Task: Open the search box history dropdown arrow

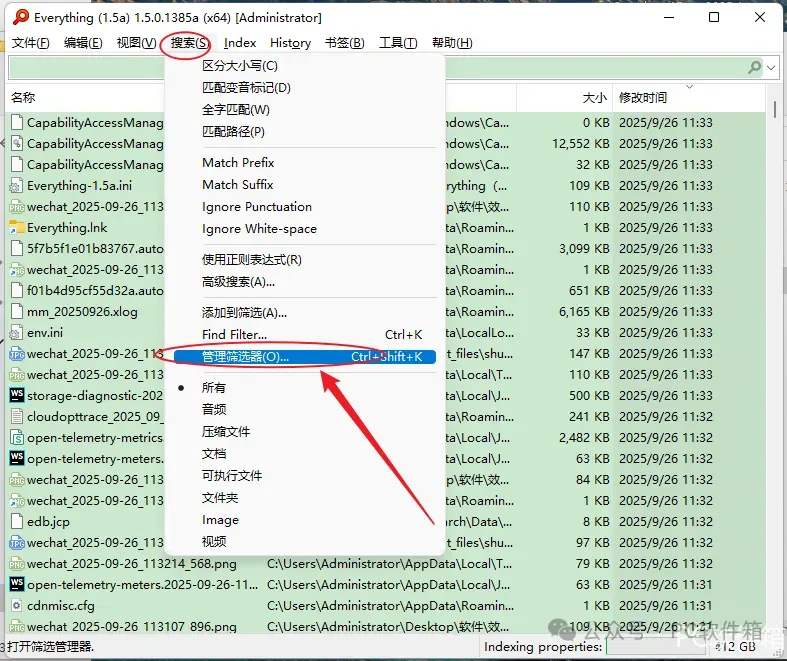Action: (x=771, y=67)
